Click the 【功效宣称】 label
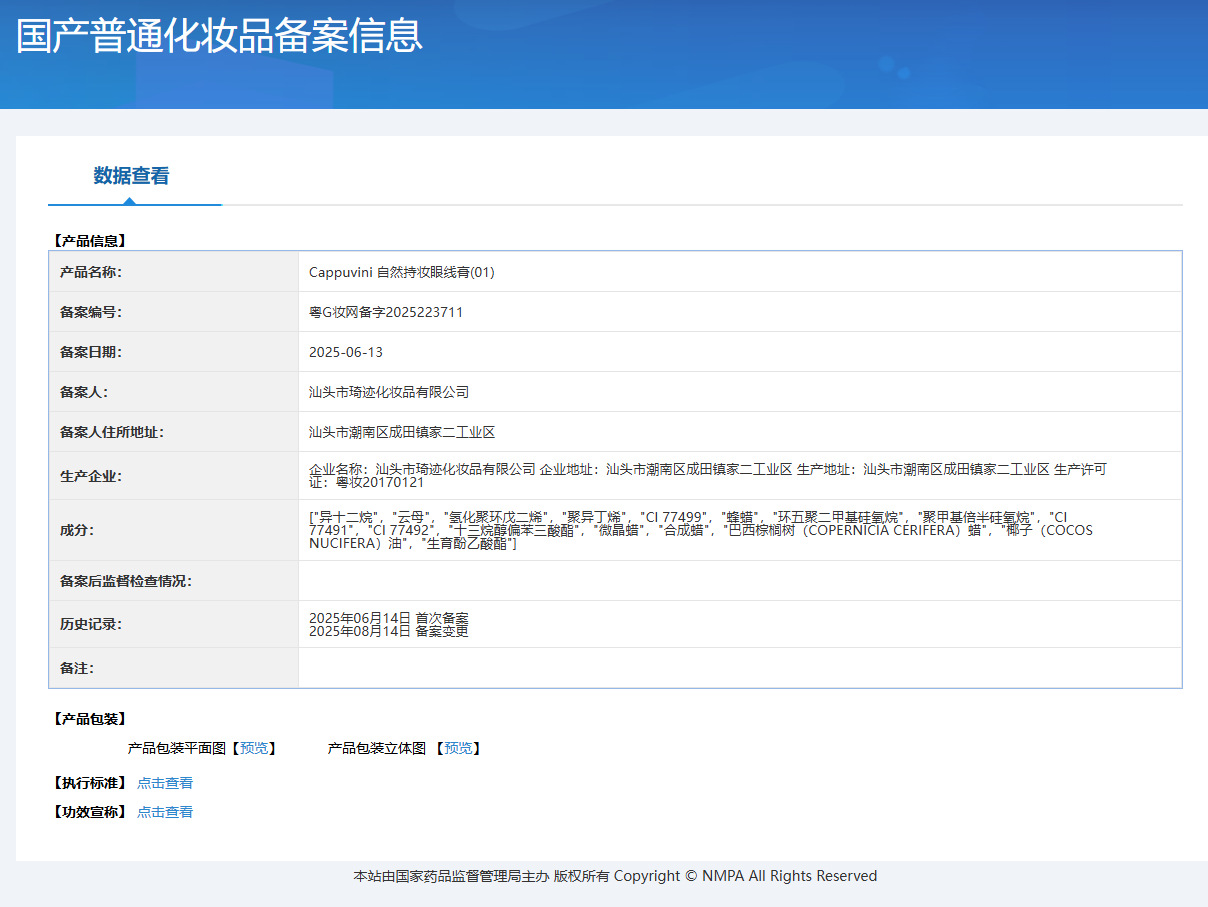This screenshot has width=1208, height=907. point(89,812)
